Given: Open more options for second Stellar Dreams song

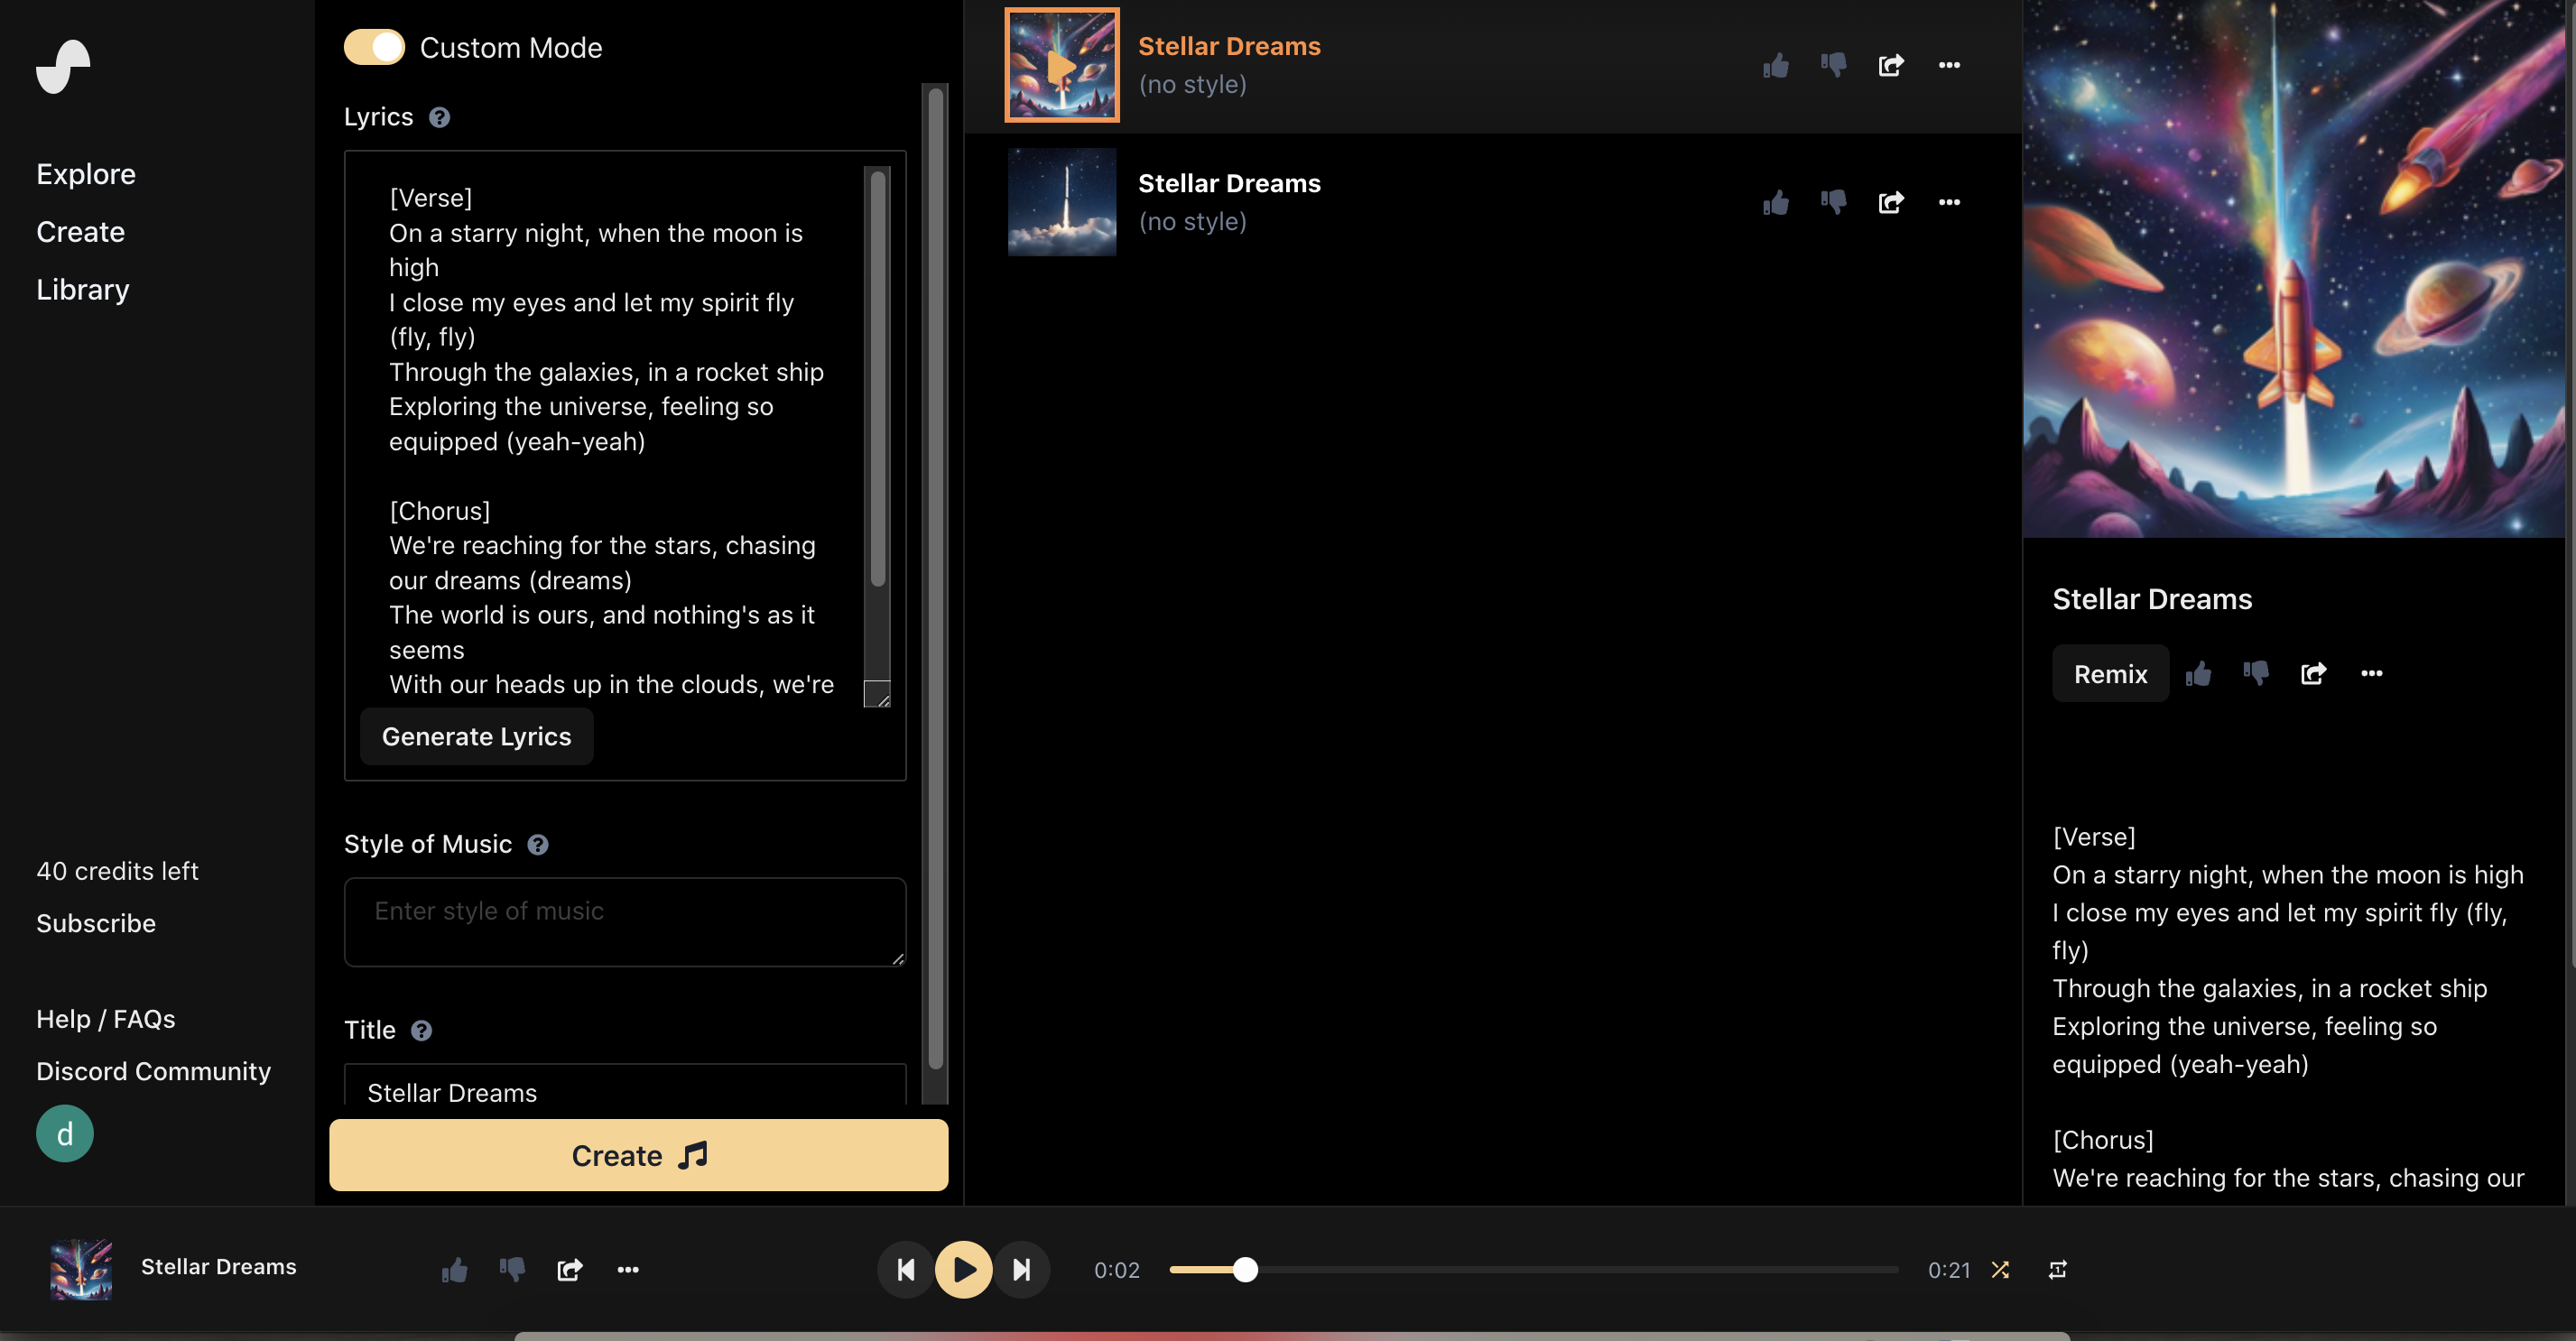Looking at the screenshot, I should 1949,203.
